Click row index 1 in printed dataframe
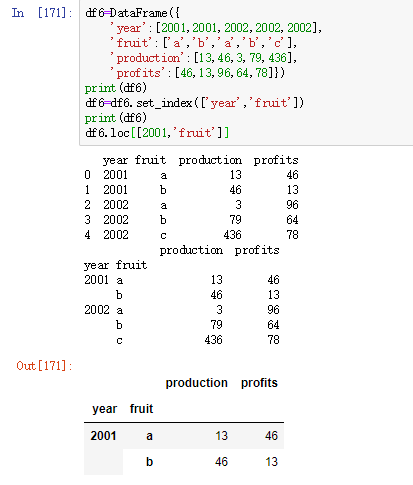The image size is (413, 485). [x=87, y=190]
